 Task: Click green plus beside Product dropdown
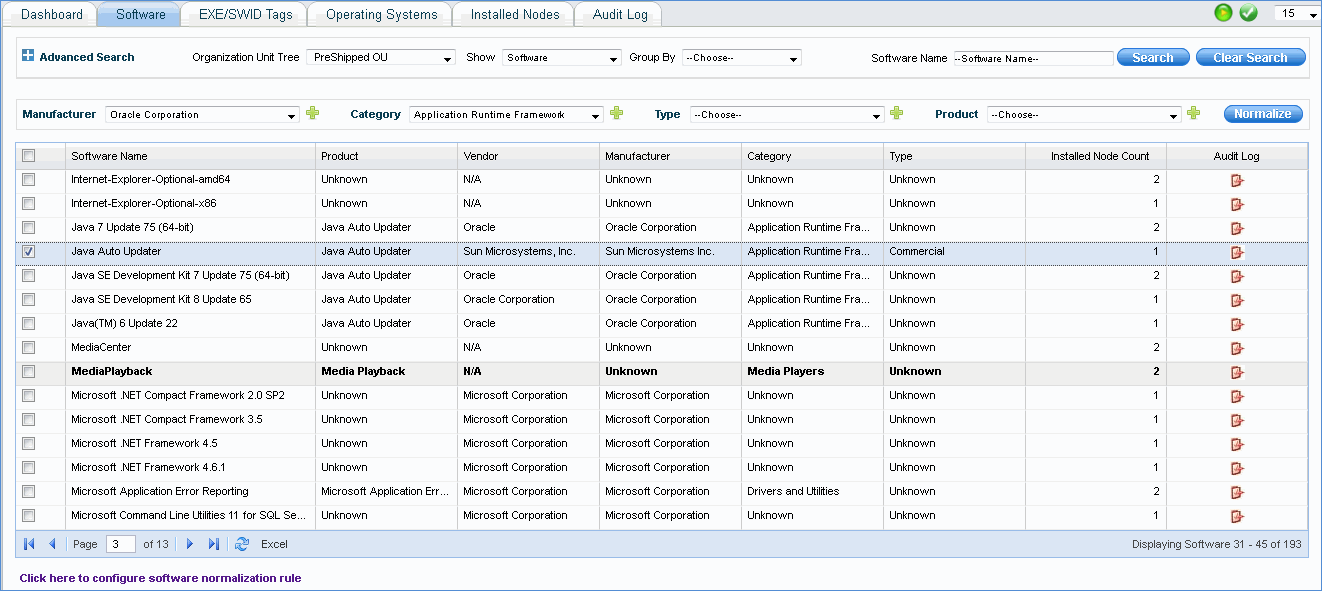1193,114
